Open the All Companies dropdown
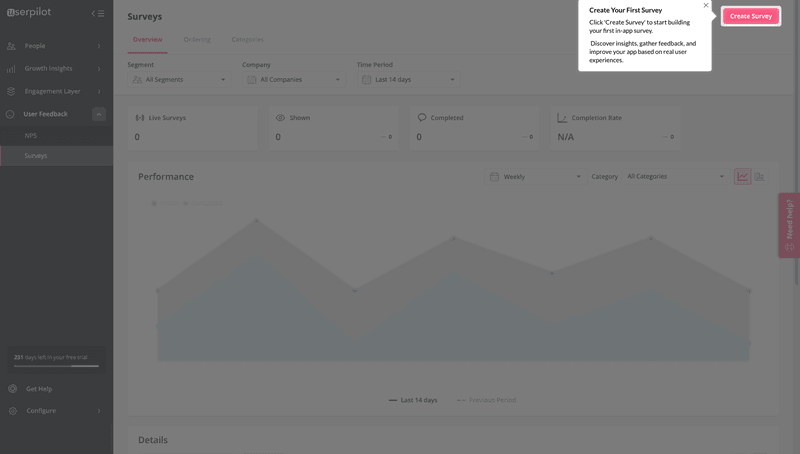This screenshot has width=800, height=454. (294, 80)
